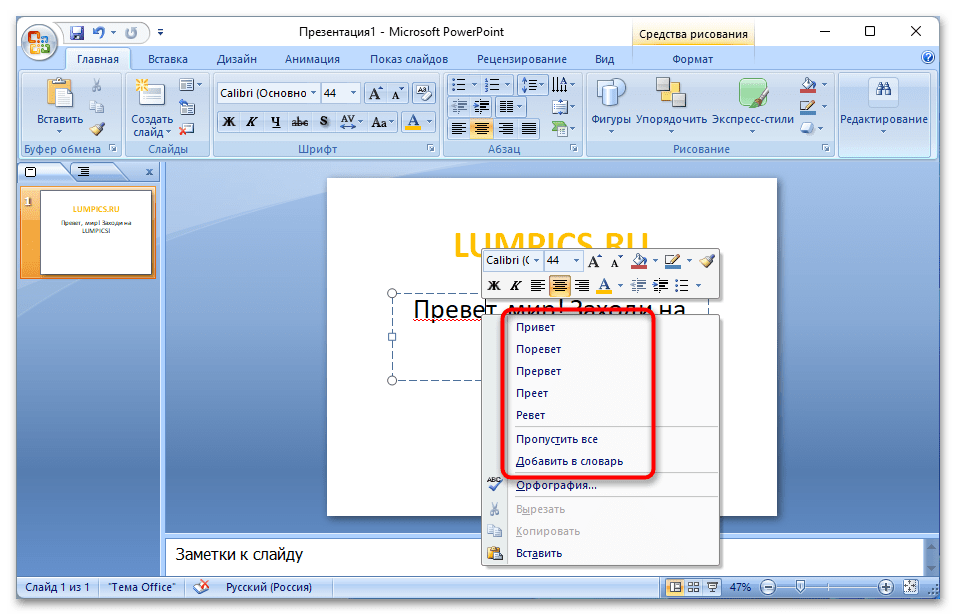Click the Clear Formatting eraser icon

click(x=424, y=93)
